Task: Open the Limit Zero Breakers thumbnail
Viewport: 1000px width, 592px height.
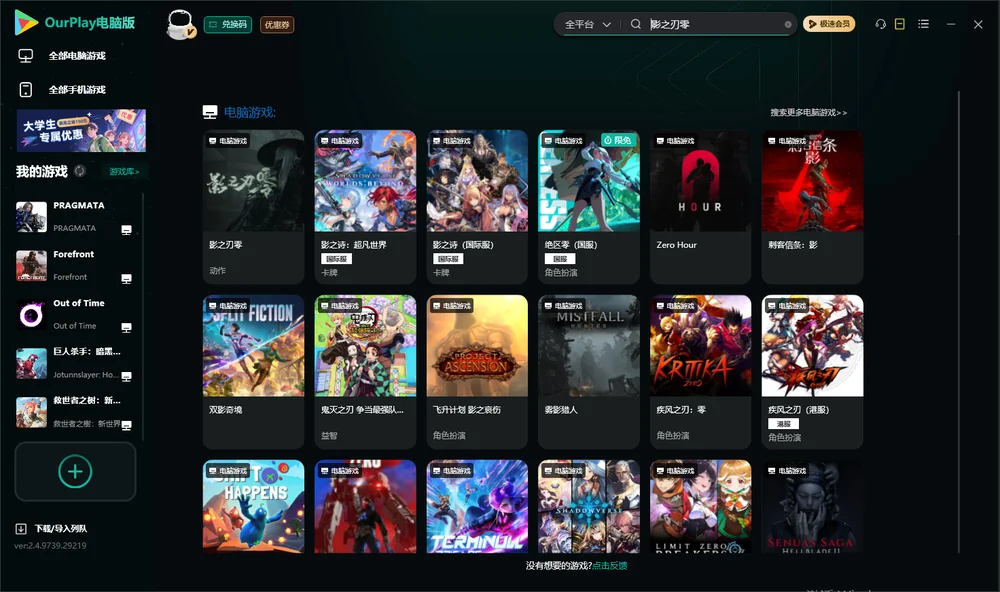Action: (700, 507)
